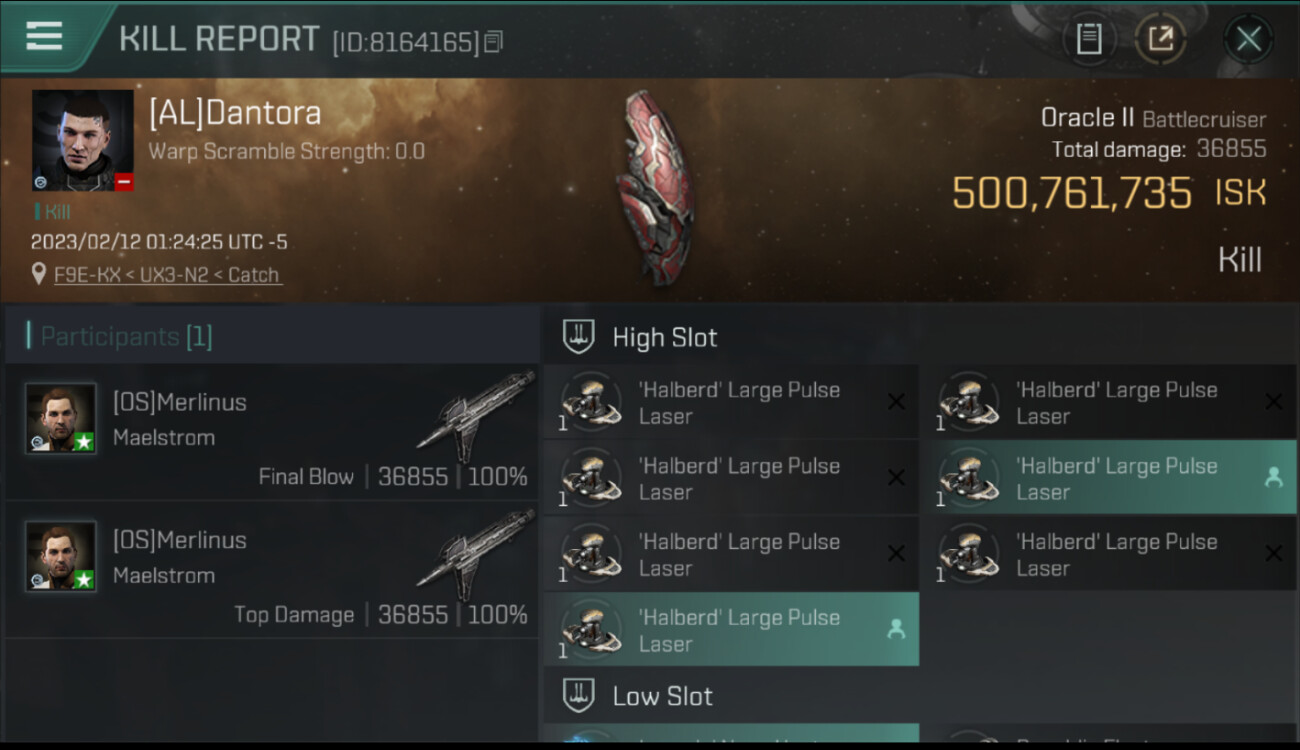1300x750 pixels.
Task: Click the location pin icon
Action: pyautogui.click(x=39, y=274)
